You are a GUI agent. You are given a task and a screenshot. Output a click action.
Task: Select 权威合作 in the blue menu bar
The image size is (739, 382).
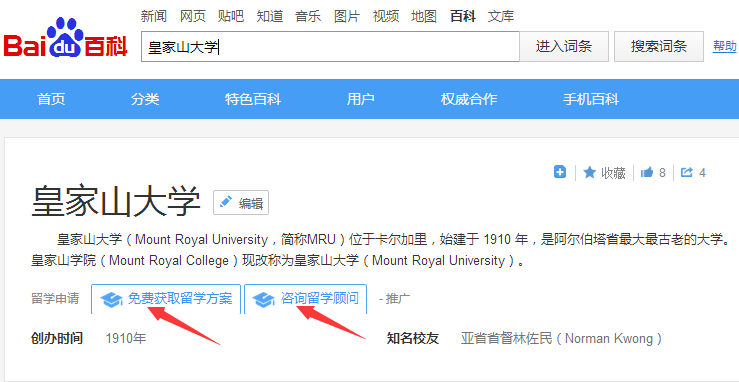coord(469,99)
